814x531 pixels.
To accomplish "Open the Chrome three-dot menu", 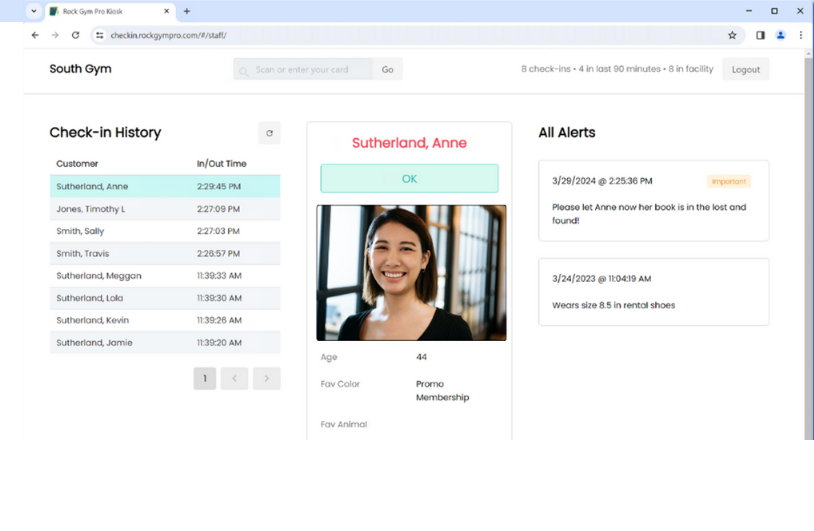I will coord(800,35).
